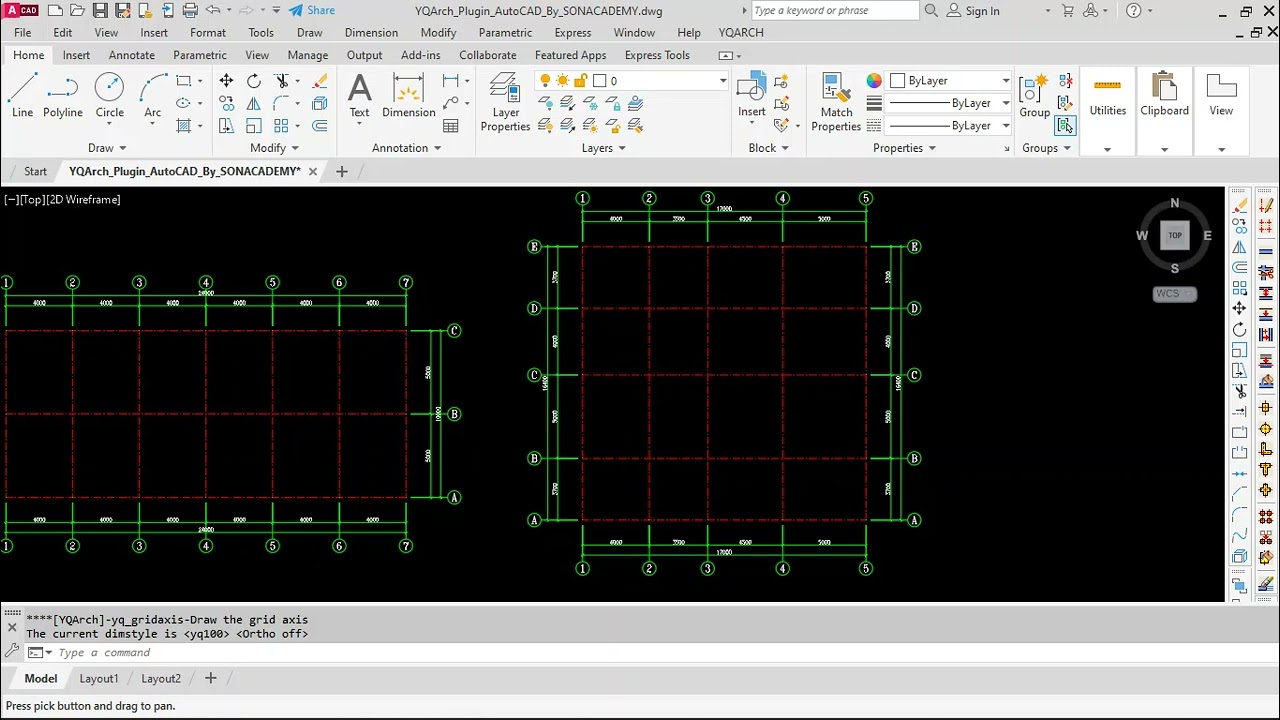Expand the Annotation panel
The width and height of the screenshot is (1280, 720).
tap(406, 148)
